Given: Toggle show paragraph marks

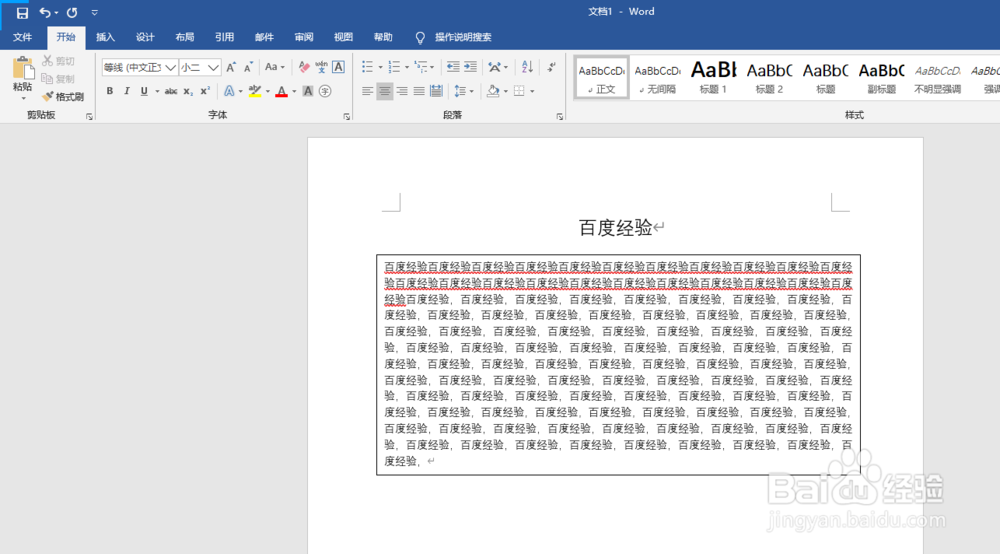Looking at the screenshot, I should point(552,67).
